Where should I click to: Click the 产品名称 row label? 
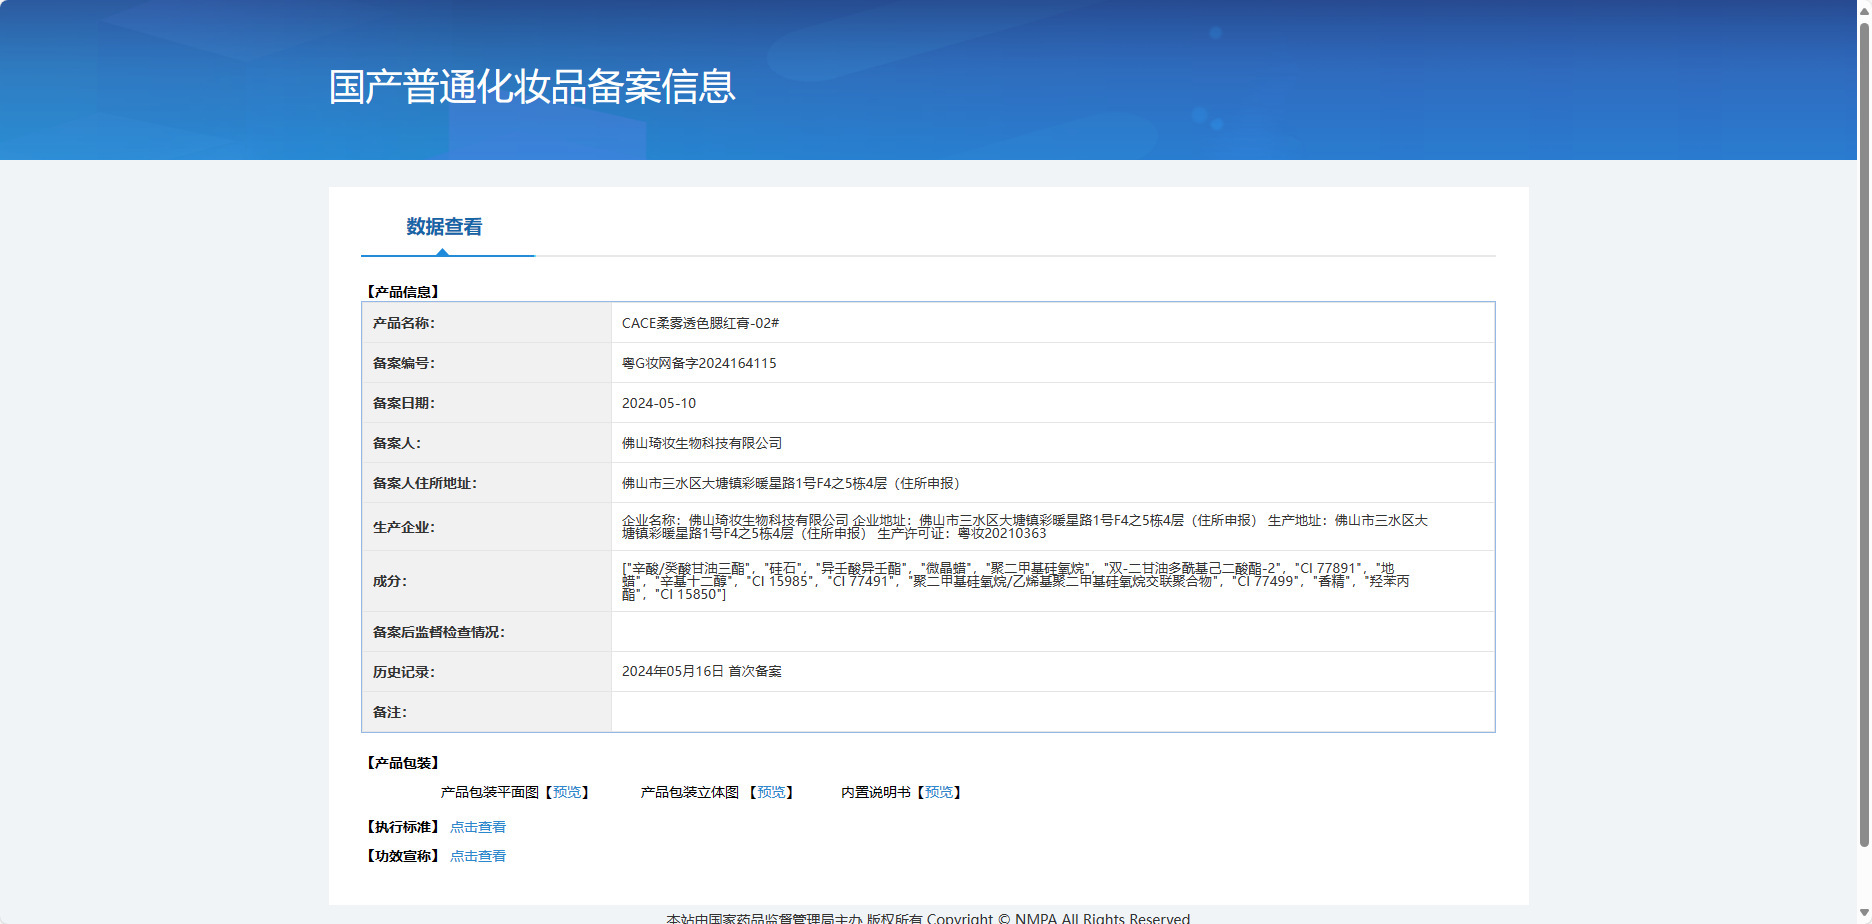(x=404, y=323)
